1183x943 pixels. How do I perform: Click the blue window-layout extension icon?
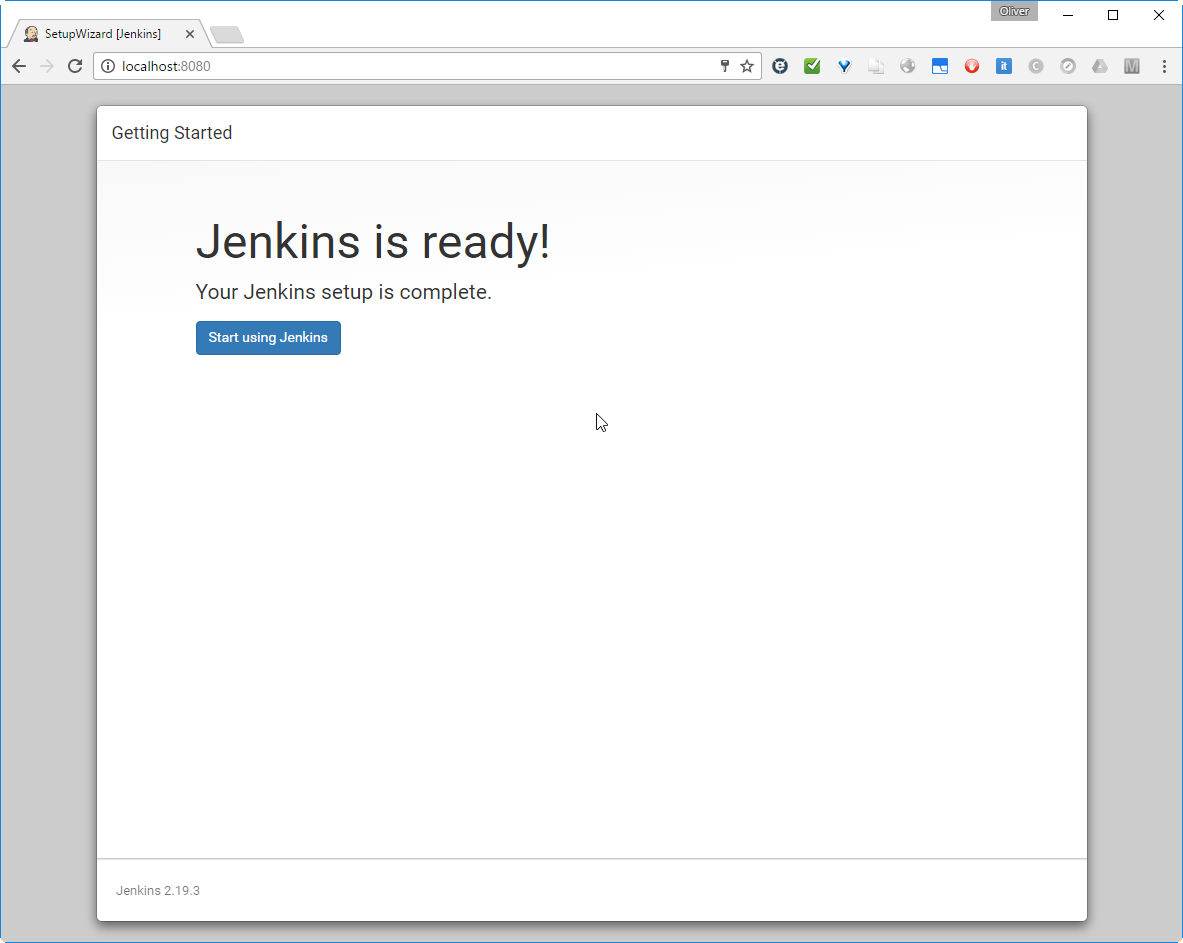(x=940, y=66)
